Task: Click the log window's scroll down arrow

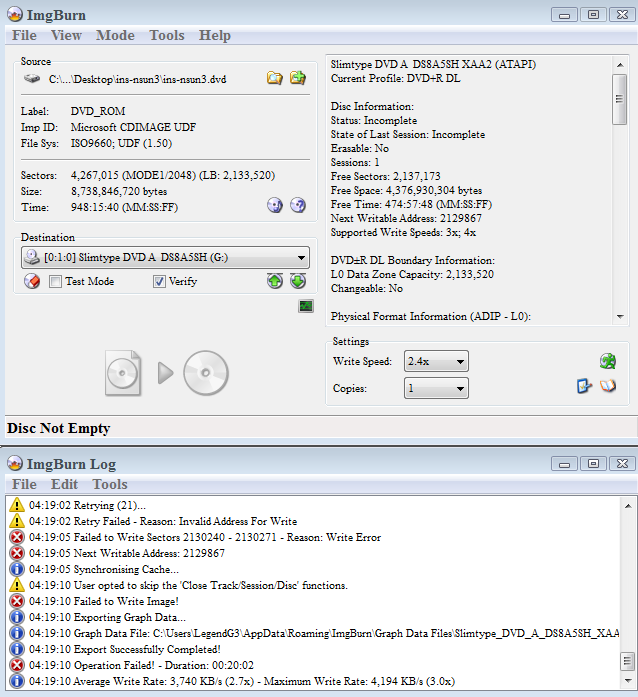Action: 628,681
